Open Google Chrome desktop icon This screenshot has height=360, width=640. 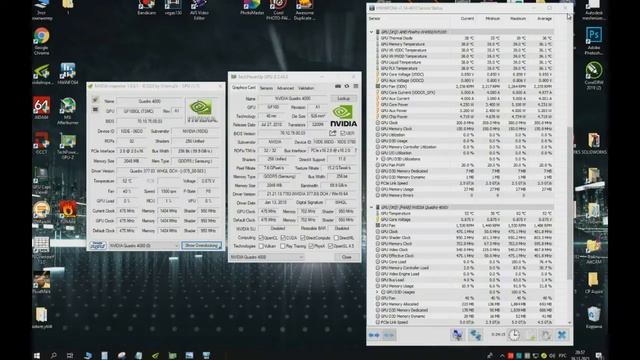click(42, 41)
